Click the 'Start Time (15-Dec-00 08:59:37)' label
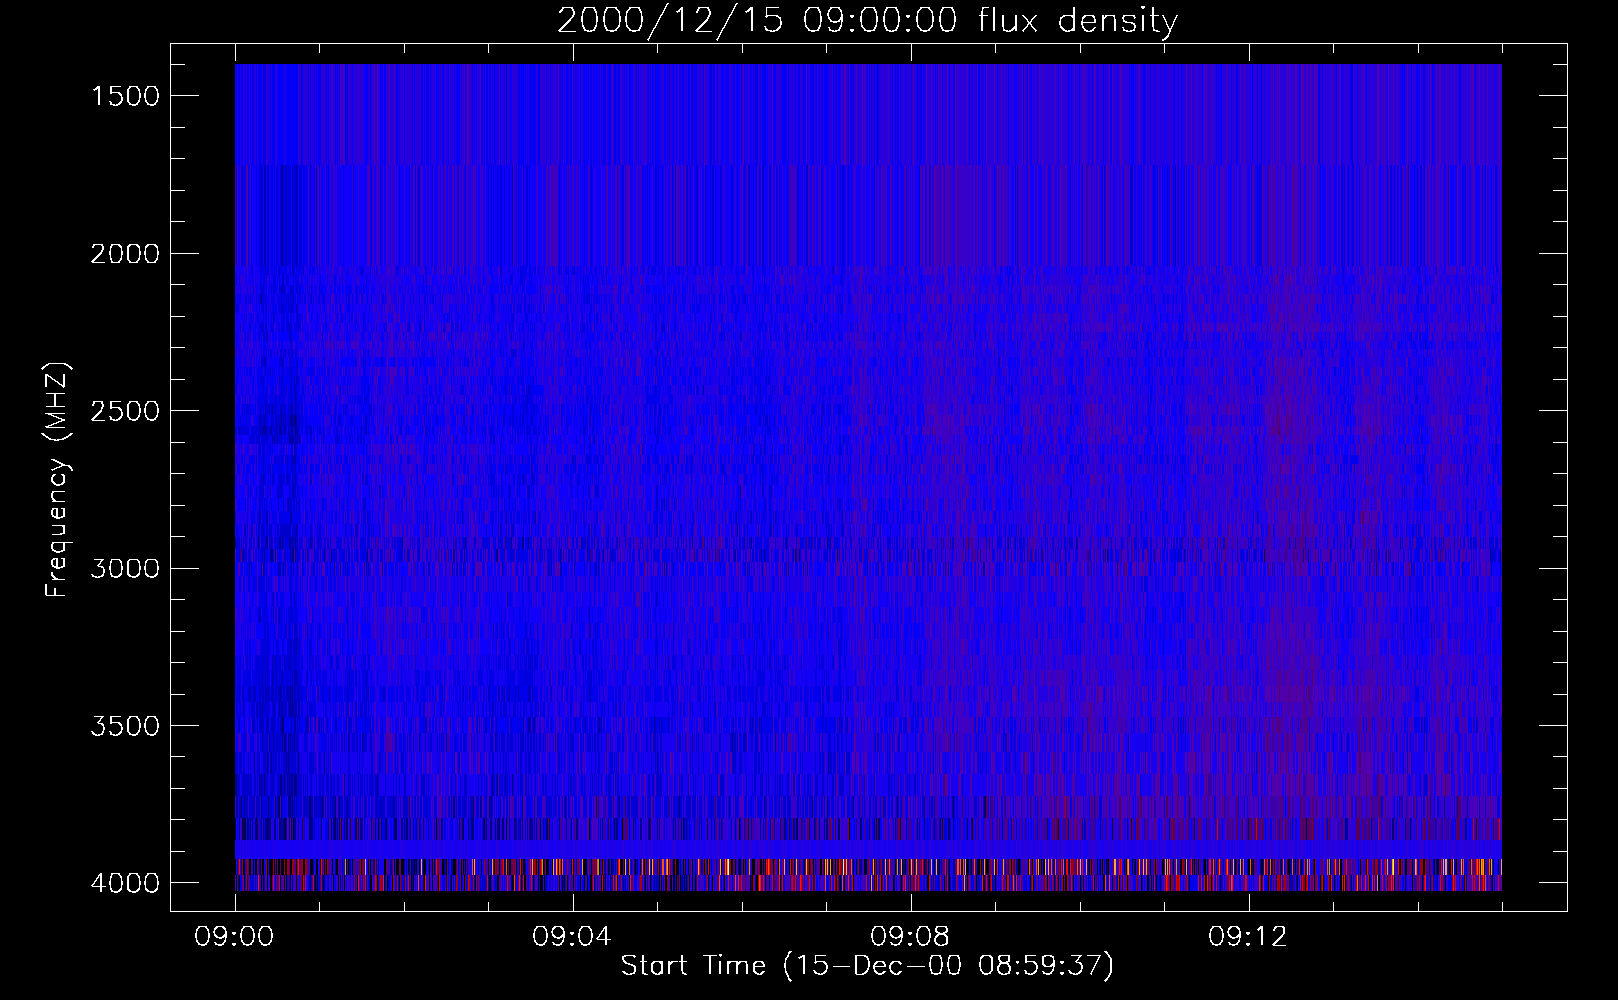The height and width of the screenshot is (1000, 1618). coord(867,966)
